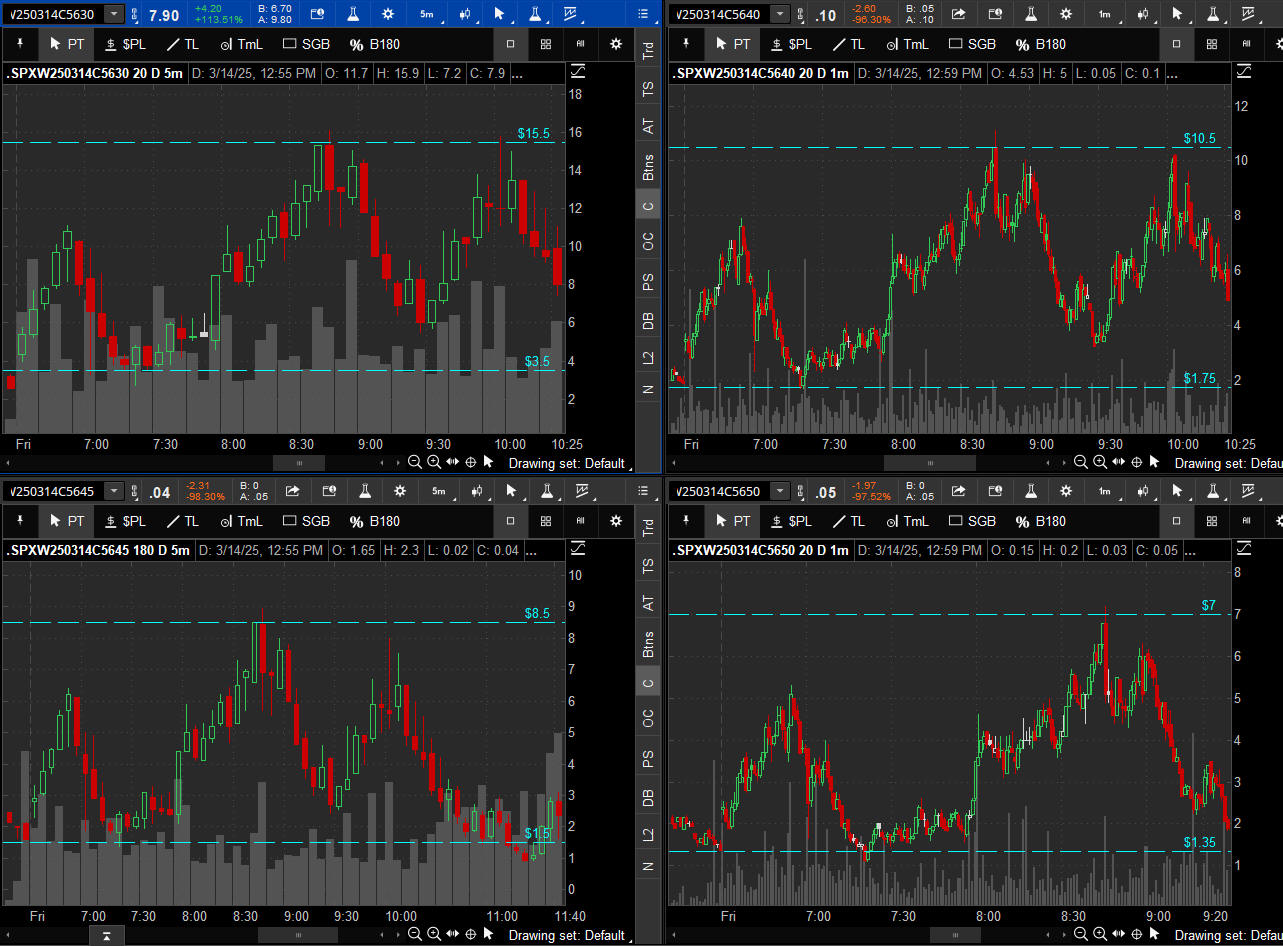Viewport: 1283px width, 946px height.
Task: Click crosshair pan icon below C5645 chart
Action: (x=470, y=934)
